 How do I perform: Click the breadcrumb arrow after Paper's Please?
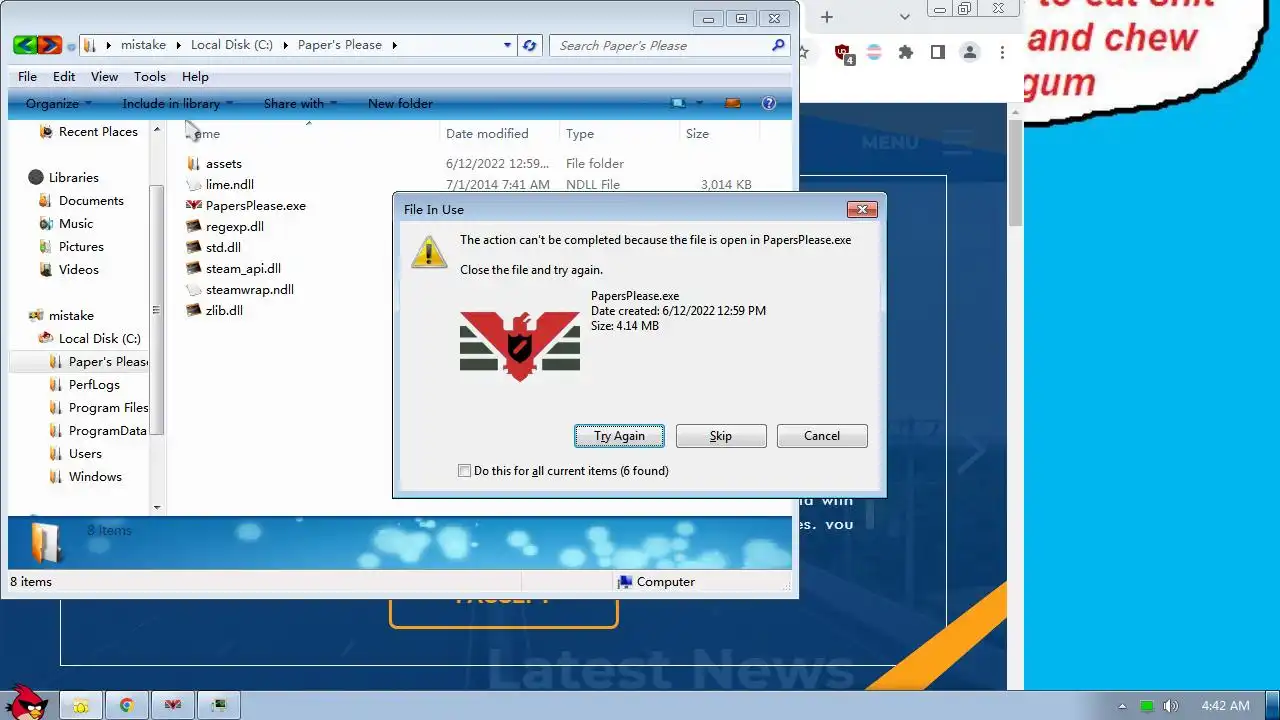pos(395,45)
